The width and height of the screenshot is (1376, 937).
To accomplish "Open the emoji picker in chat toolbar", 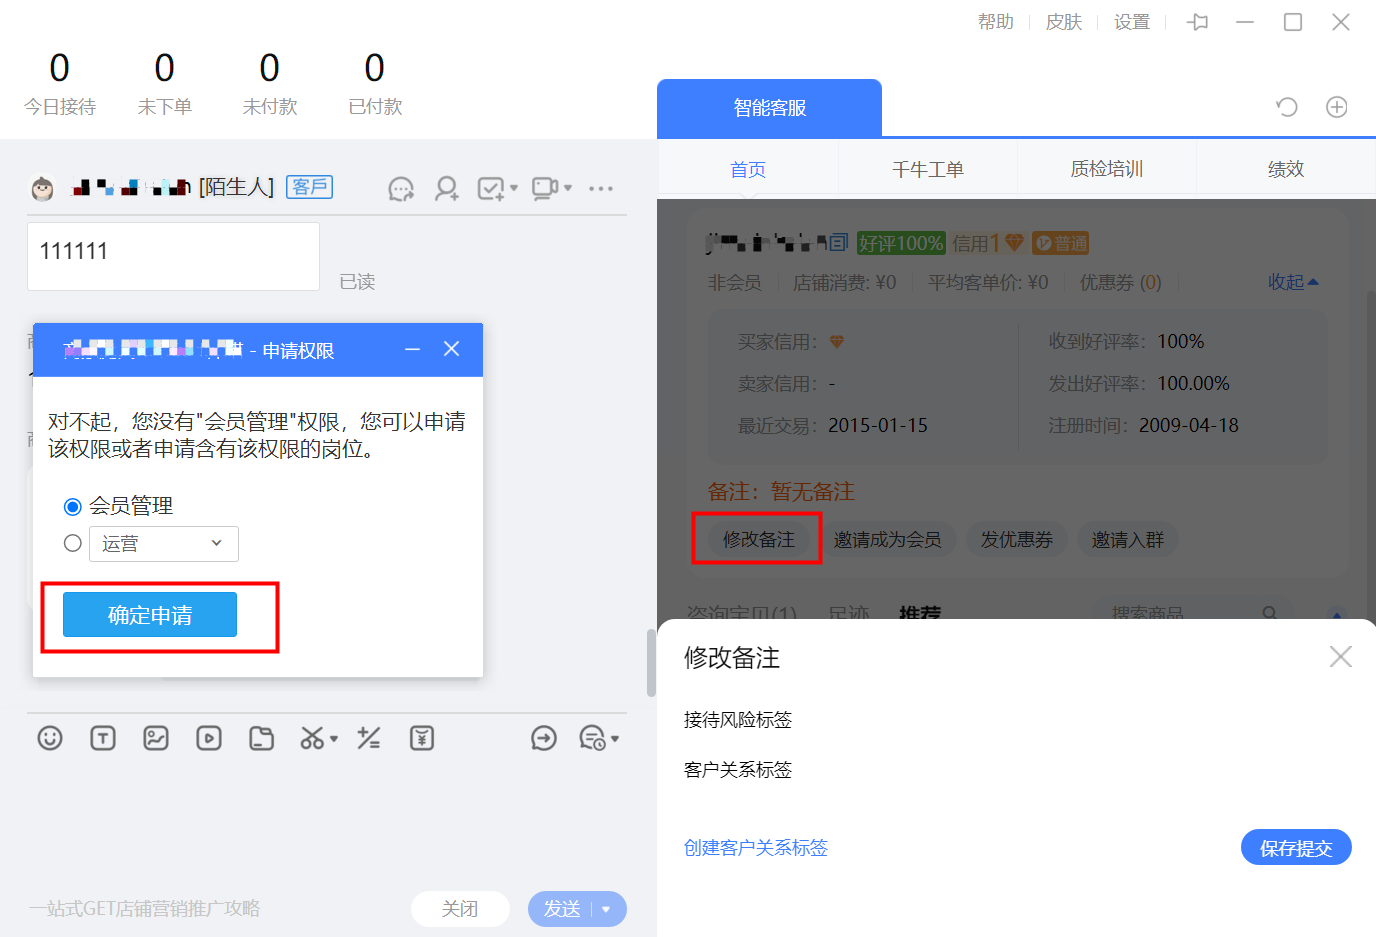I will coord(50,738).
